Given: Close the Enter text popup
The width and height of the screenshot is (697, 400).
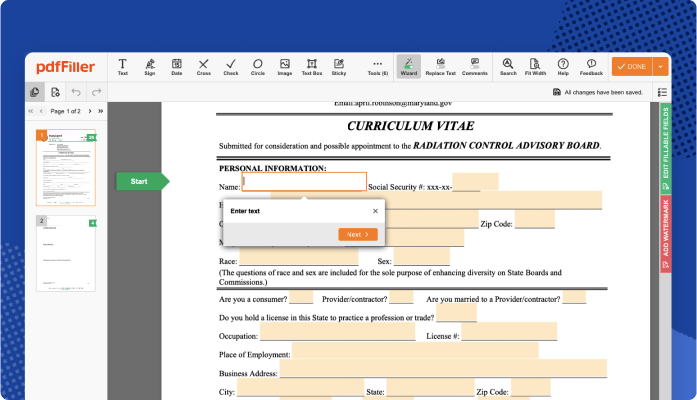Looking at the screenshot, I should [x=375, y=211].
